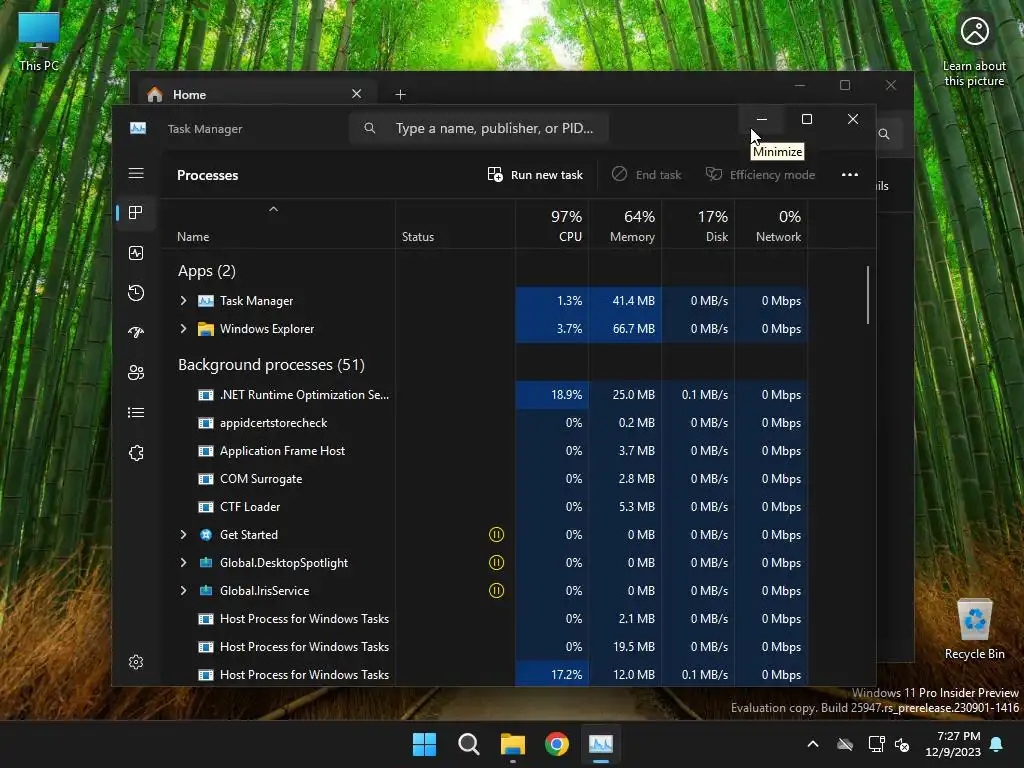Click the .NET Runtime Optimization process icon

coord(206,394)
